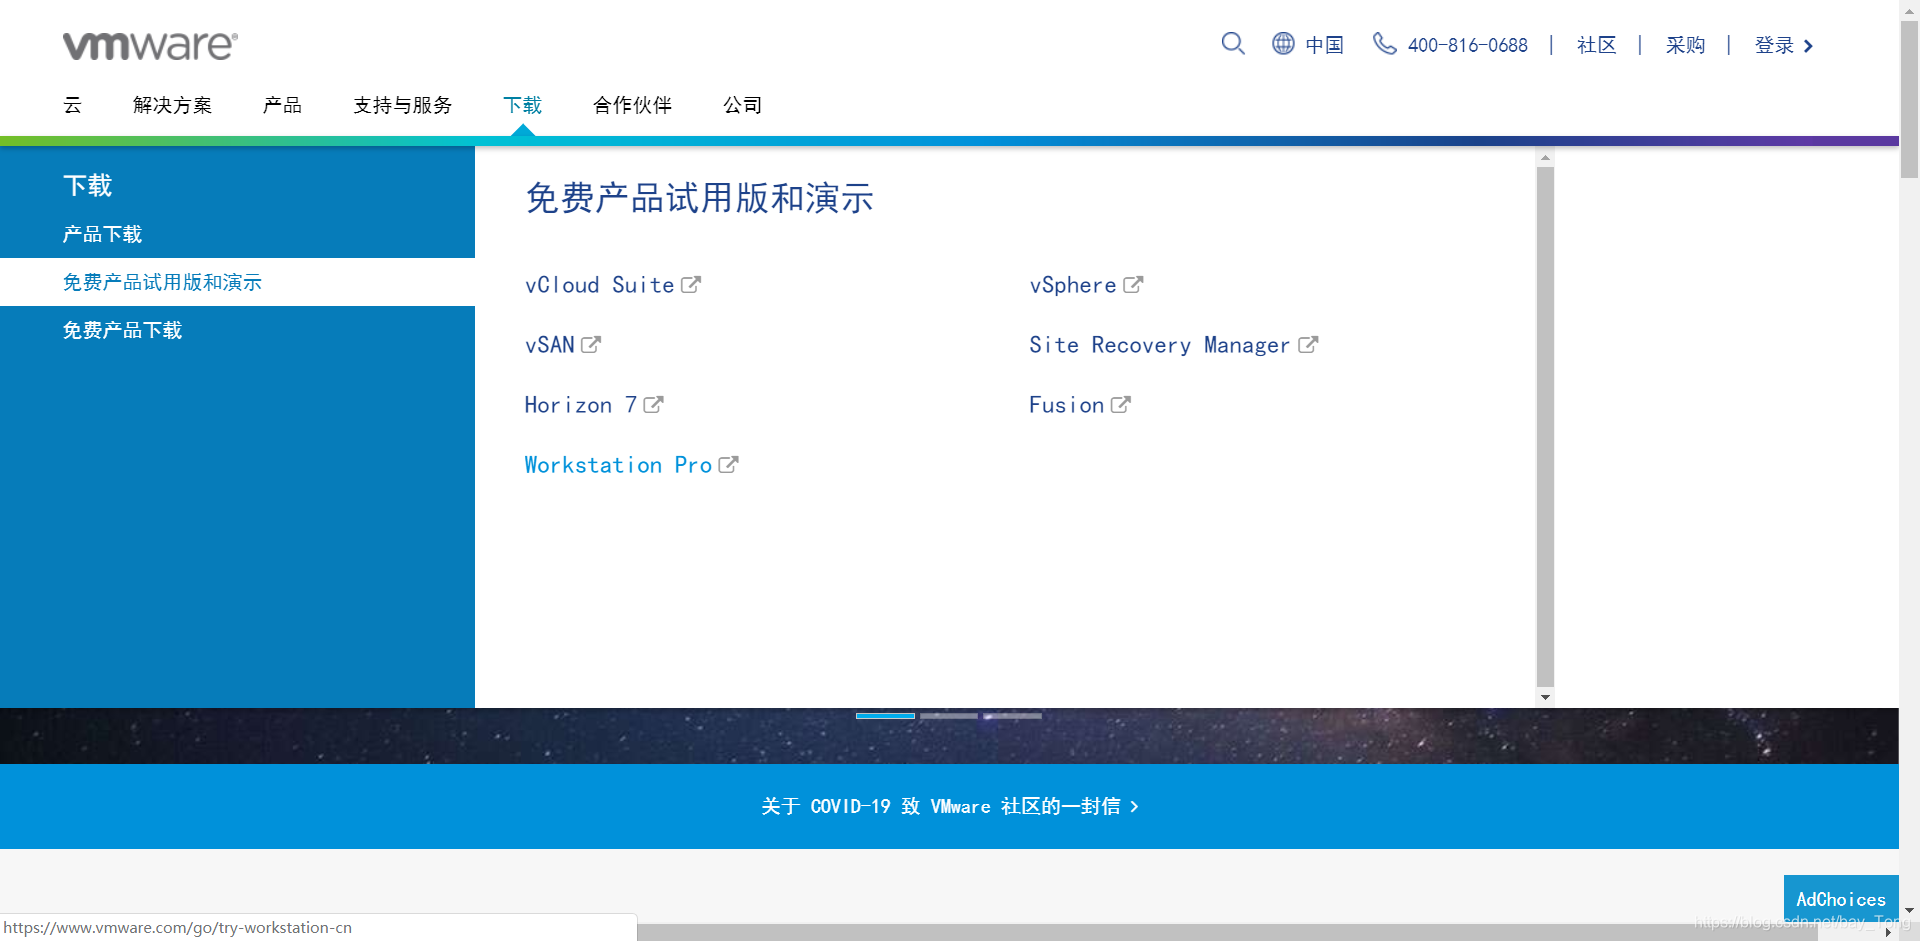Open the Site Recovery Manager link
The height and width of the screenshot is (941, 1920).
[x=1160, y=345]
